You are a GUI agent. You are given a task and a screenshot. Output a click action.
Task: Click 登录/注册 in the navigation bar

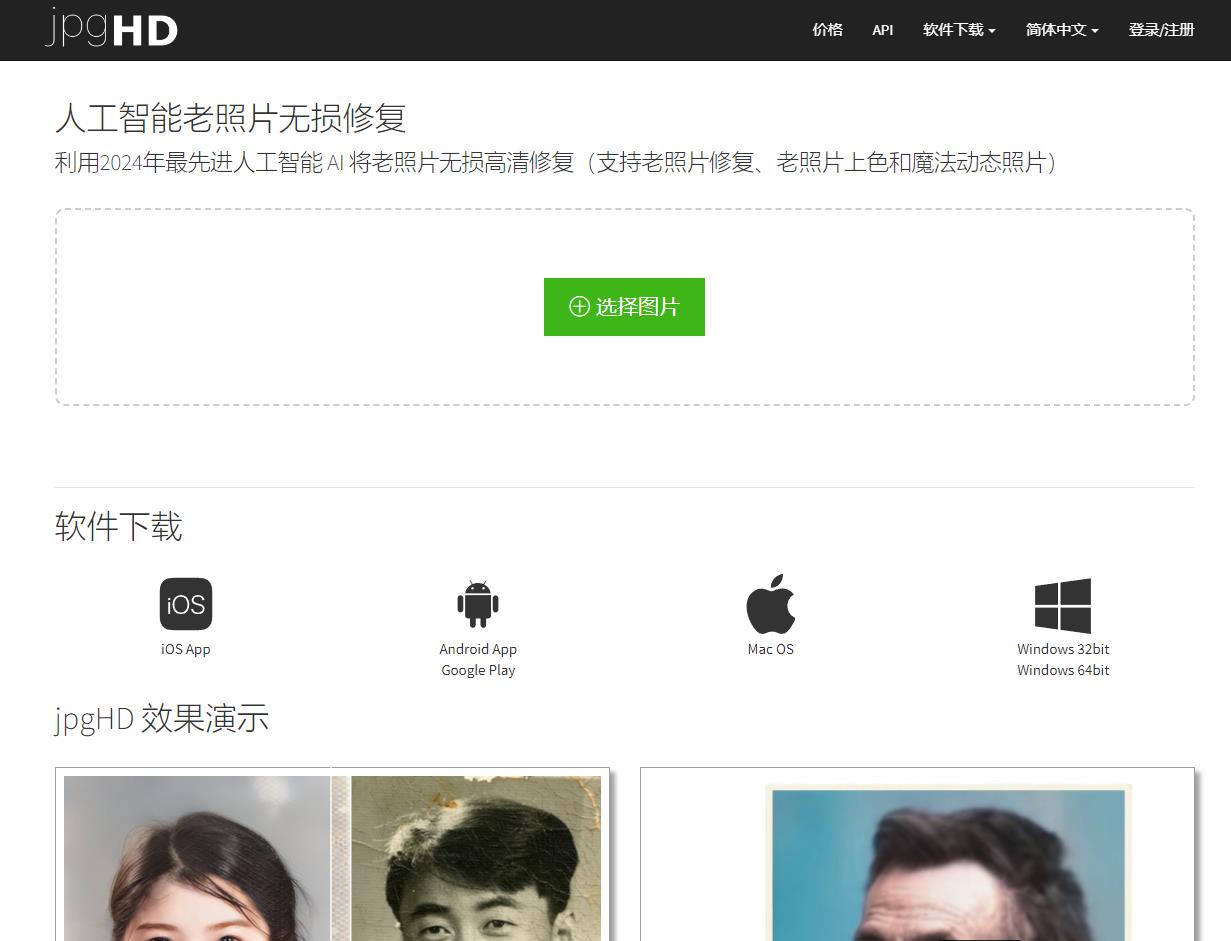click(1160, 30)
